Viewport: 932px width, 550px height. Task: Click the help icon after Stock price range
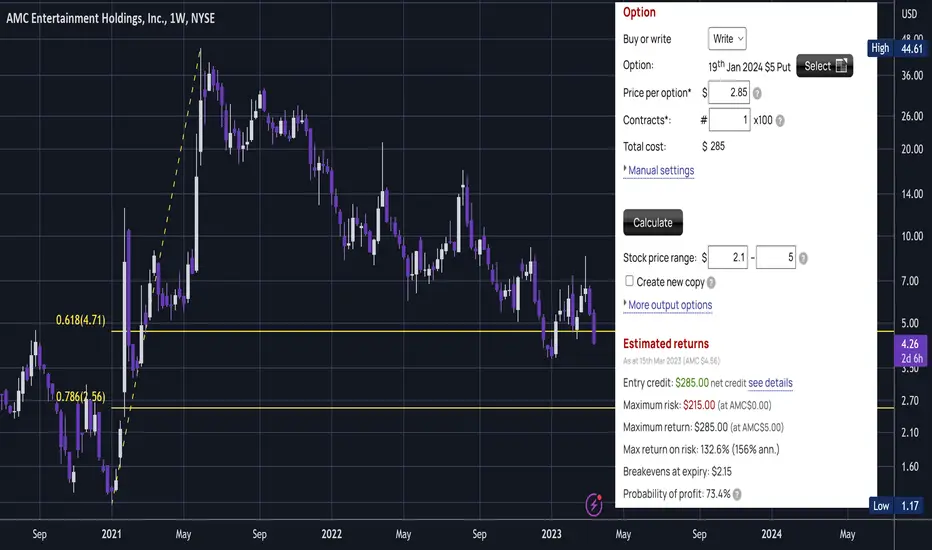coord(803,258)
